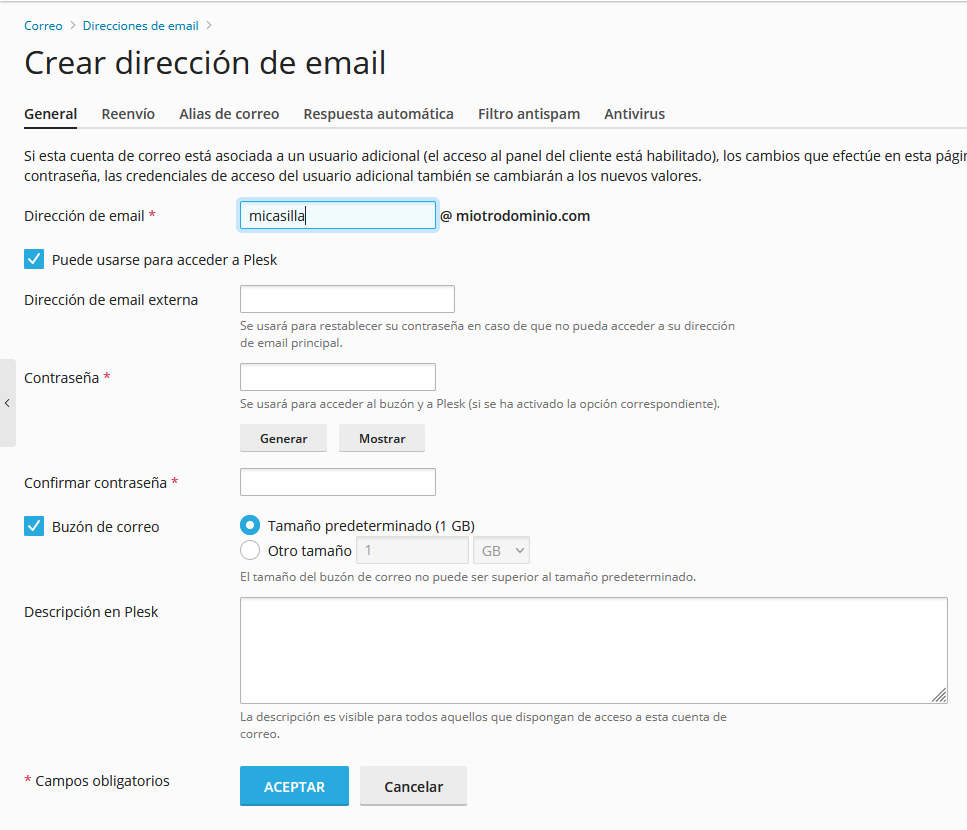
Task: Switch to the Reenvío tab
Action: coord(128,114)
